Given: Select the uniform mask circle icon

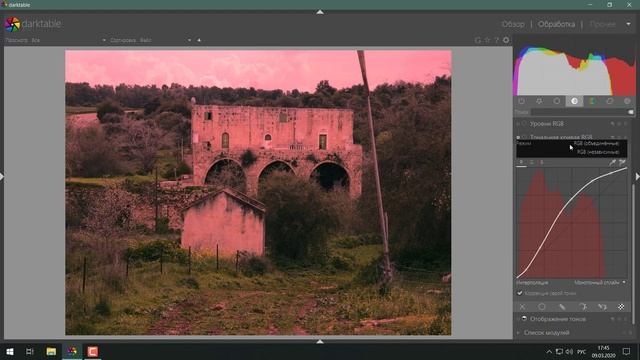Looking at the screenshot, I should 542,307.
